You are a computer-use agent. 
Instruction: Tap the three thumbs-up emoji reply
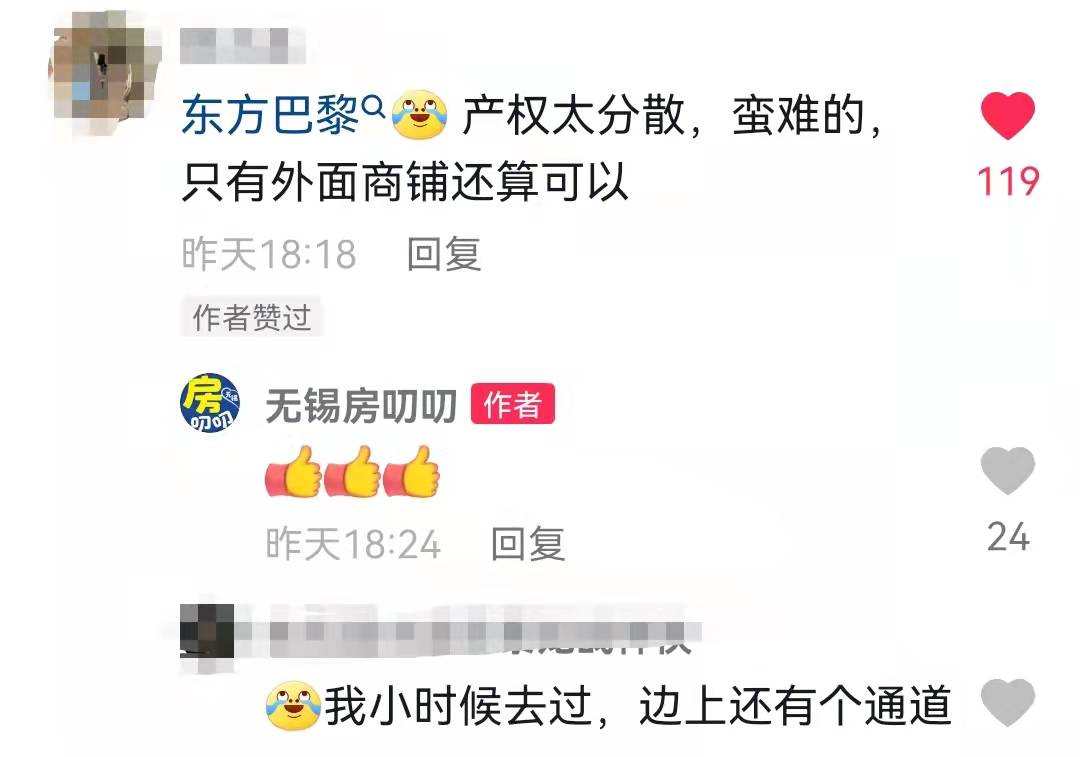pos(353,471)
